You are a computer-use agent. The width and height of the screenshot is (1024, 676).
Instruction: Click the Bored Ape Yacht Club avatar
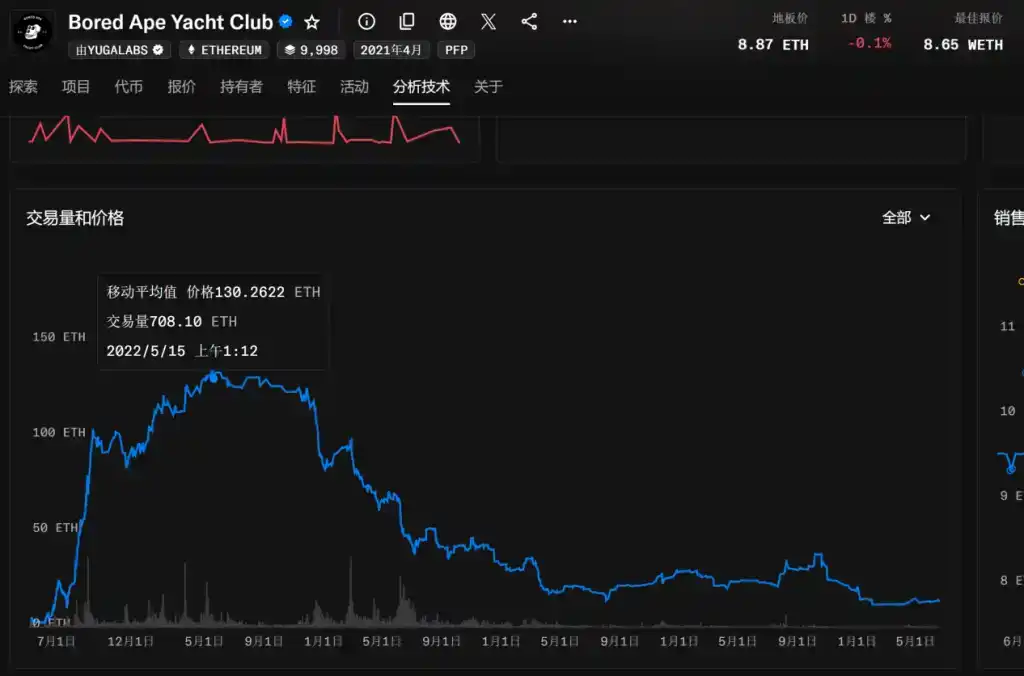32,31
